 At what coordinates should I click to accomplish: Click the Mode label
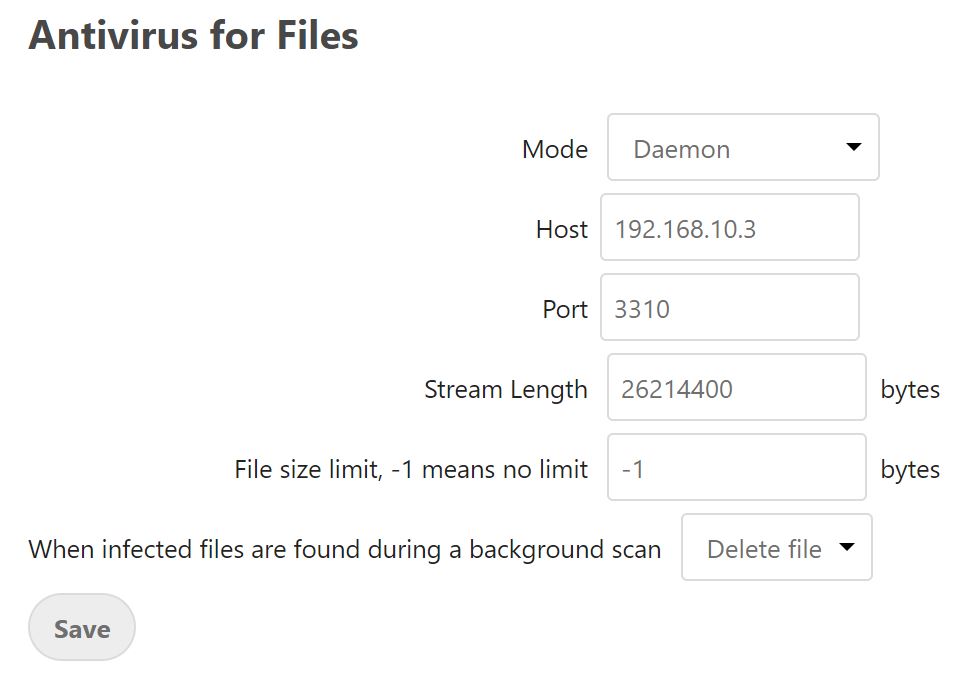[555, 149]
